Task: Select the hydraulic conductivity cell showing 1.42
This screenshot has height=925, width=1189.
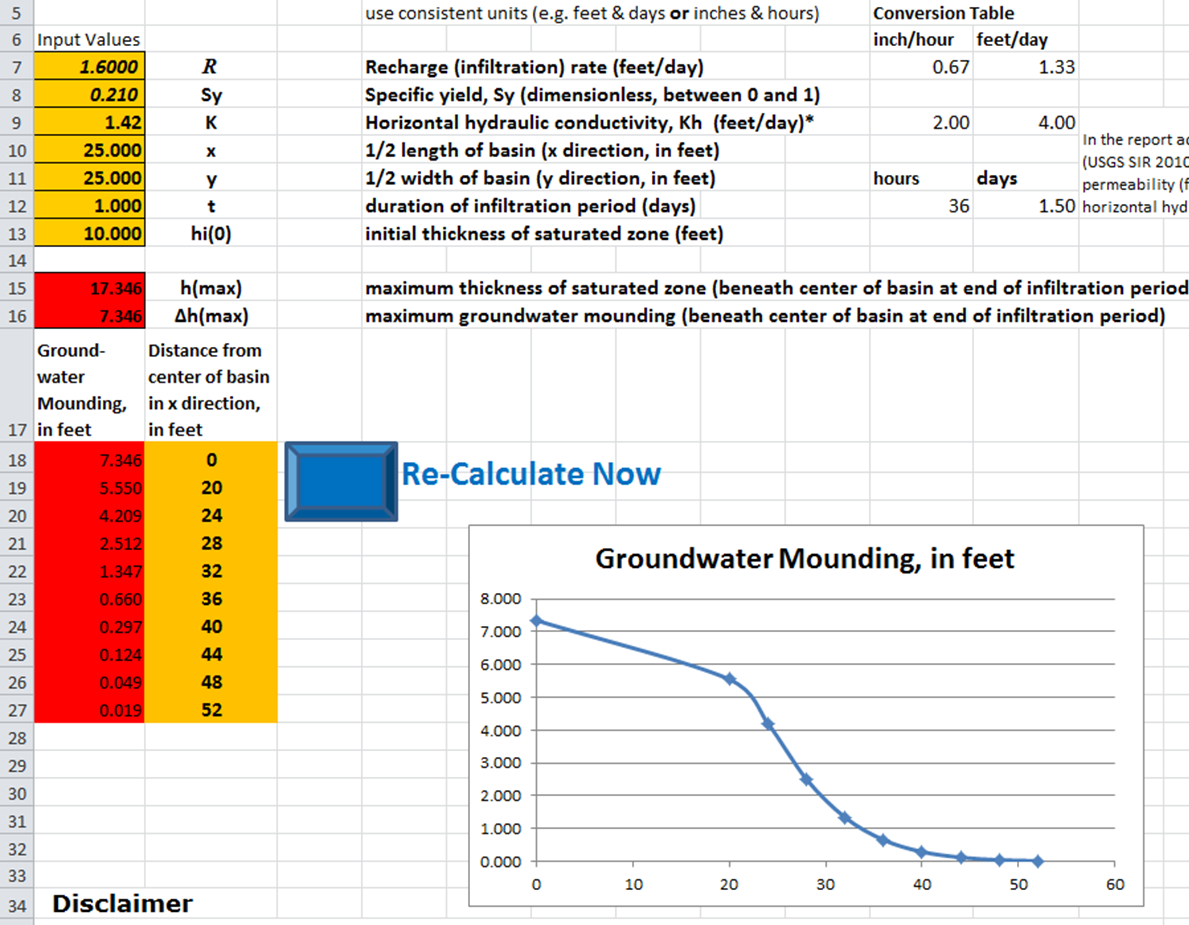Action: pos(90,123)
